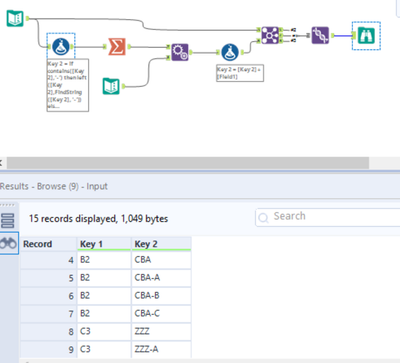Click the Browse binoculars icon in results panel
Image resolution: width=400 pixels, height=363 pixels.
pos(8,244)
